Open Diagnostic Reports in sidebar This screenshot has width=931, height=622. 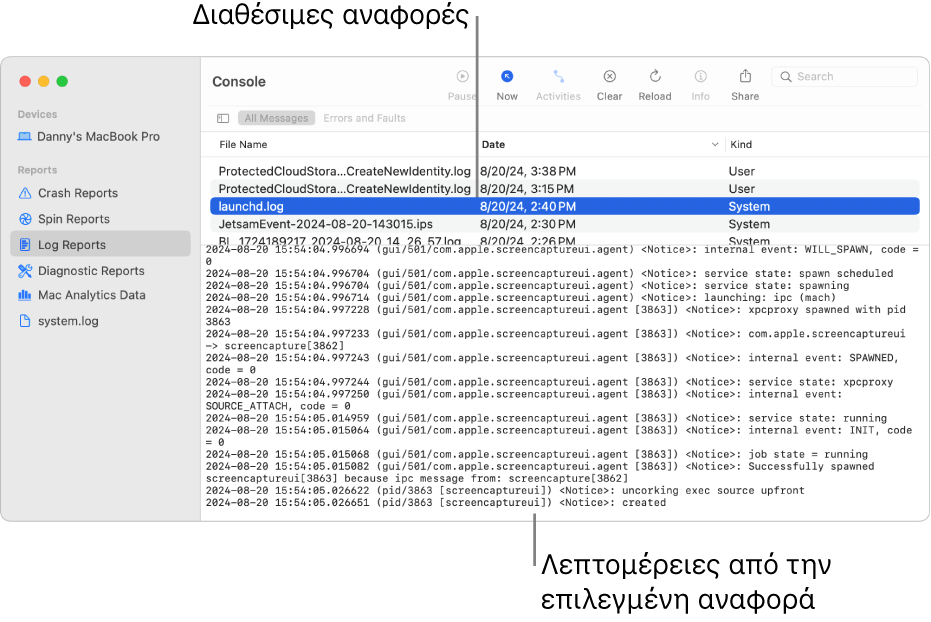(91, 271)
